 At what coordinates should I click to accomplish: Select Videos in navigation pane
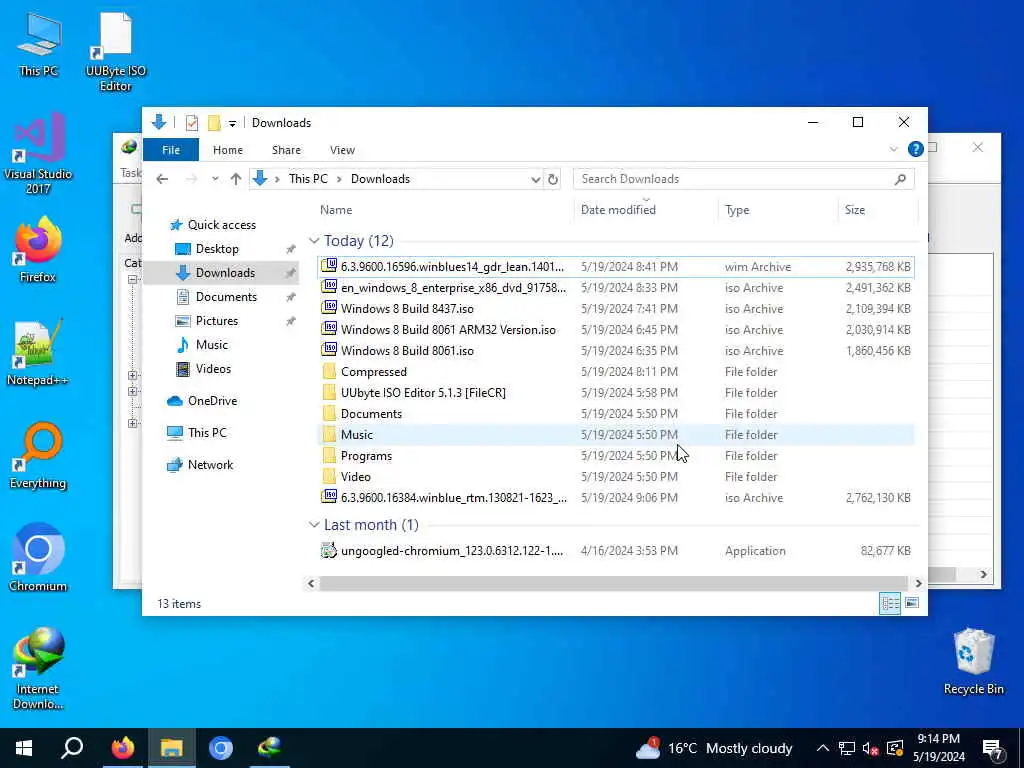click(x=214, y=369)
